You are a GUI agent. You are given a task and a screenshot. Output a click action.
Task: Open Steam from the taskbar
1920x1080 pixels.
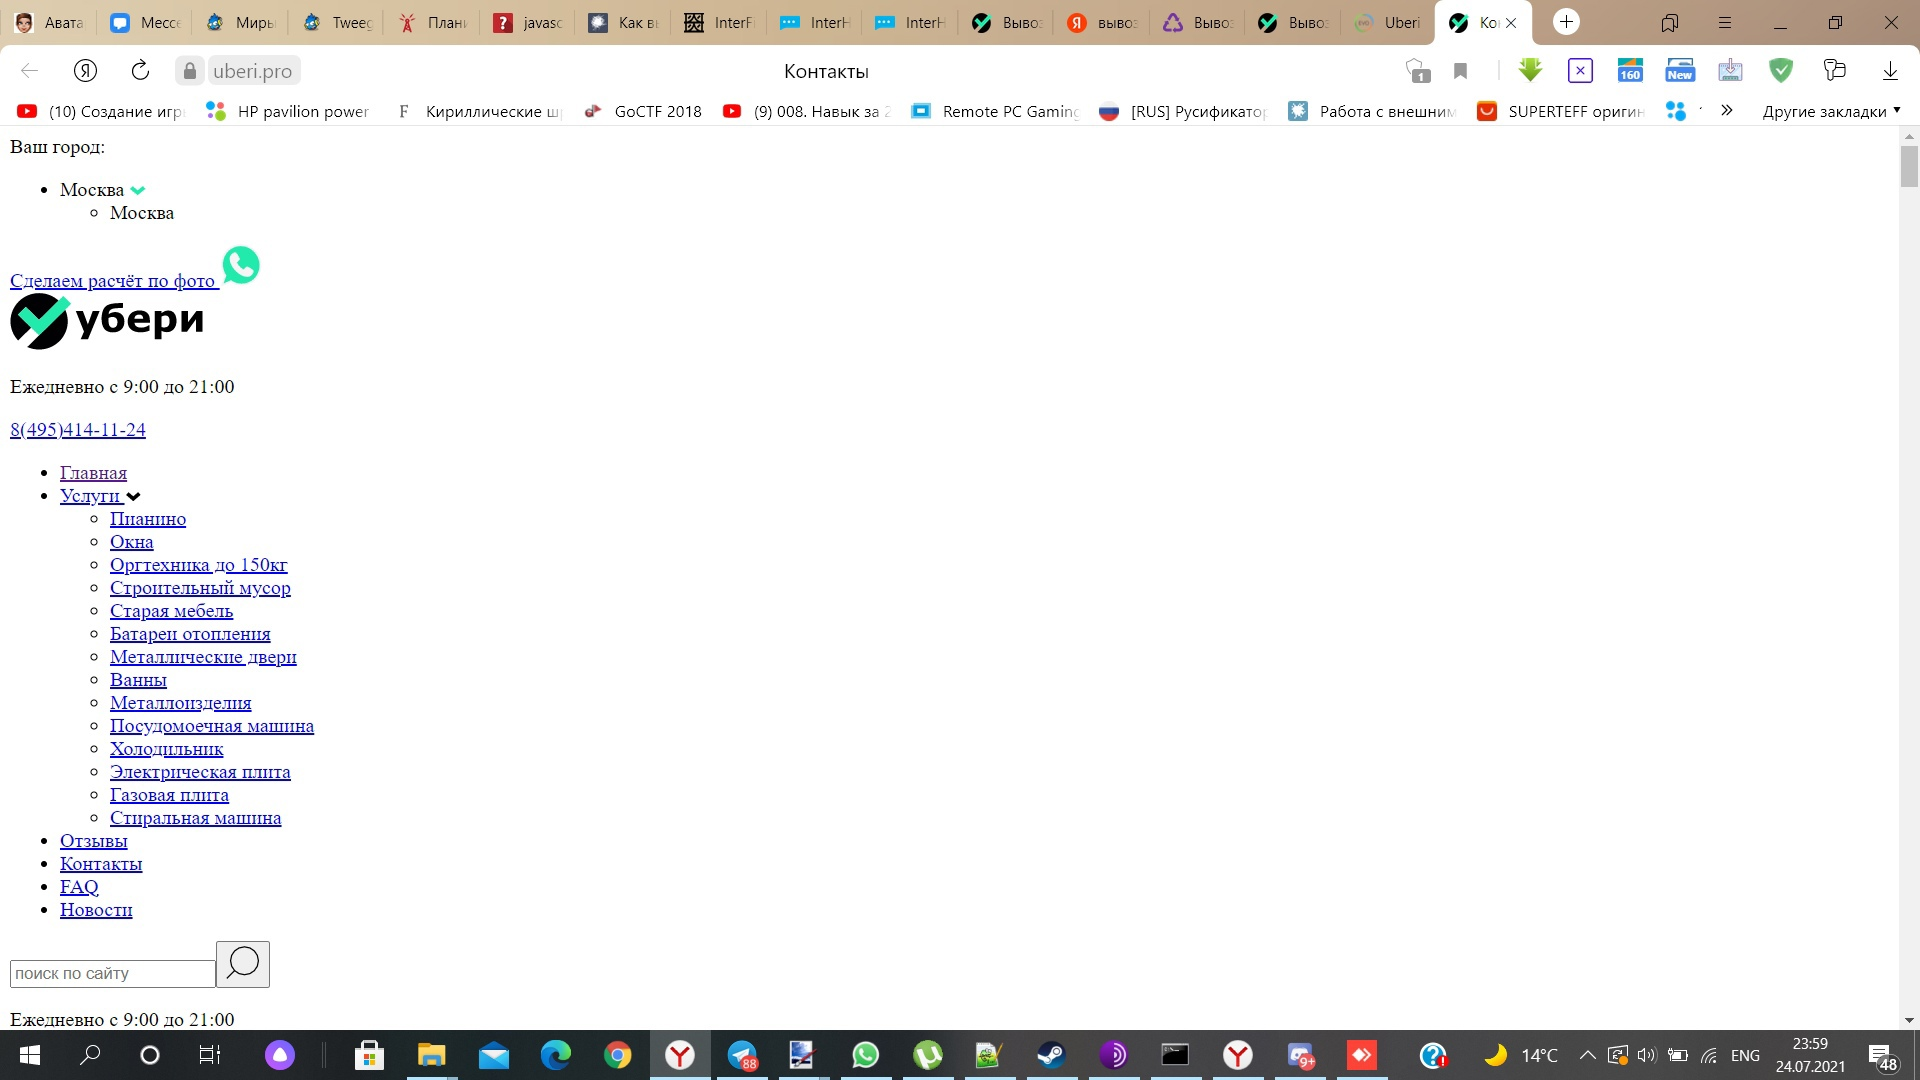[1051, 1055]
